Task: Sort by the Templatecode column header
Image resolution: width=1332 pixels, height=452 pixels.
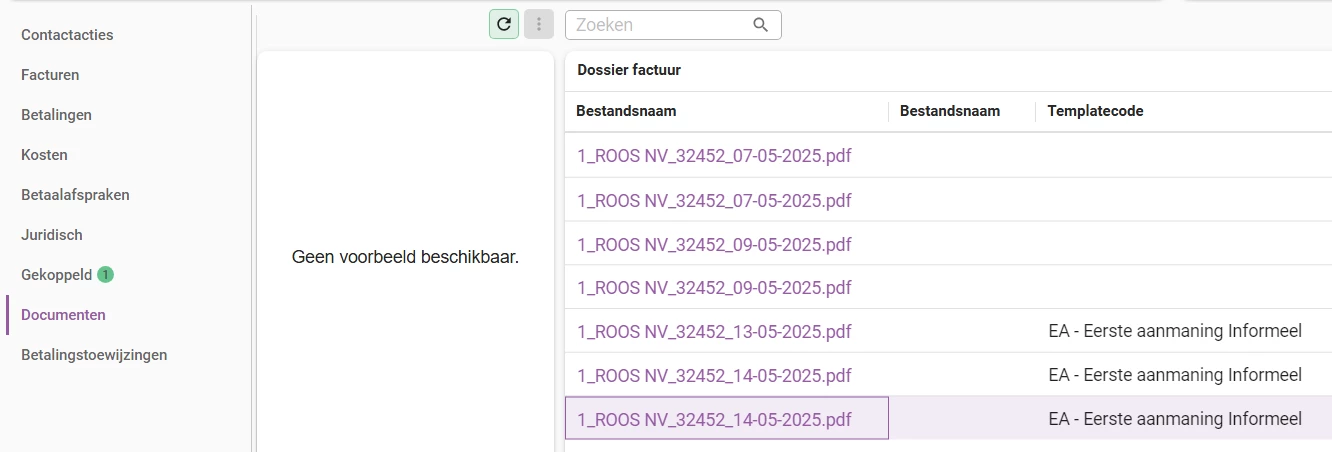Action: 1095,111
